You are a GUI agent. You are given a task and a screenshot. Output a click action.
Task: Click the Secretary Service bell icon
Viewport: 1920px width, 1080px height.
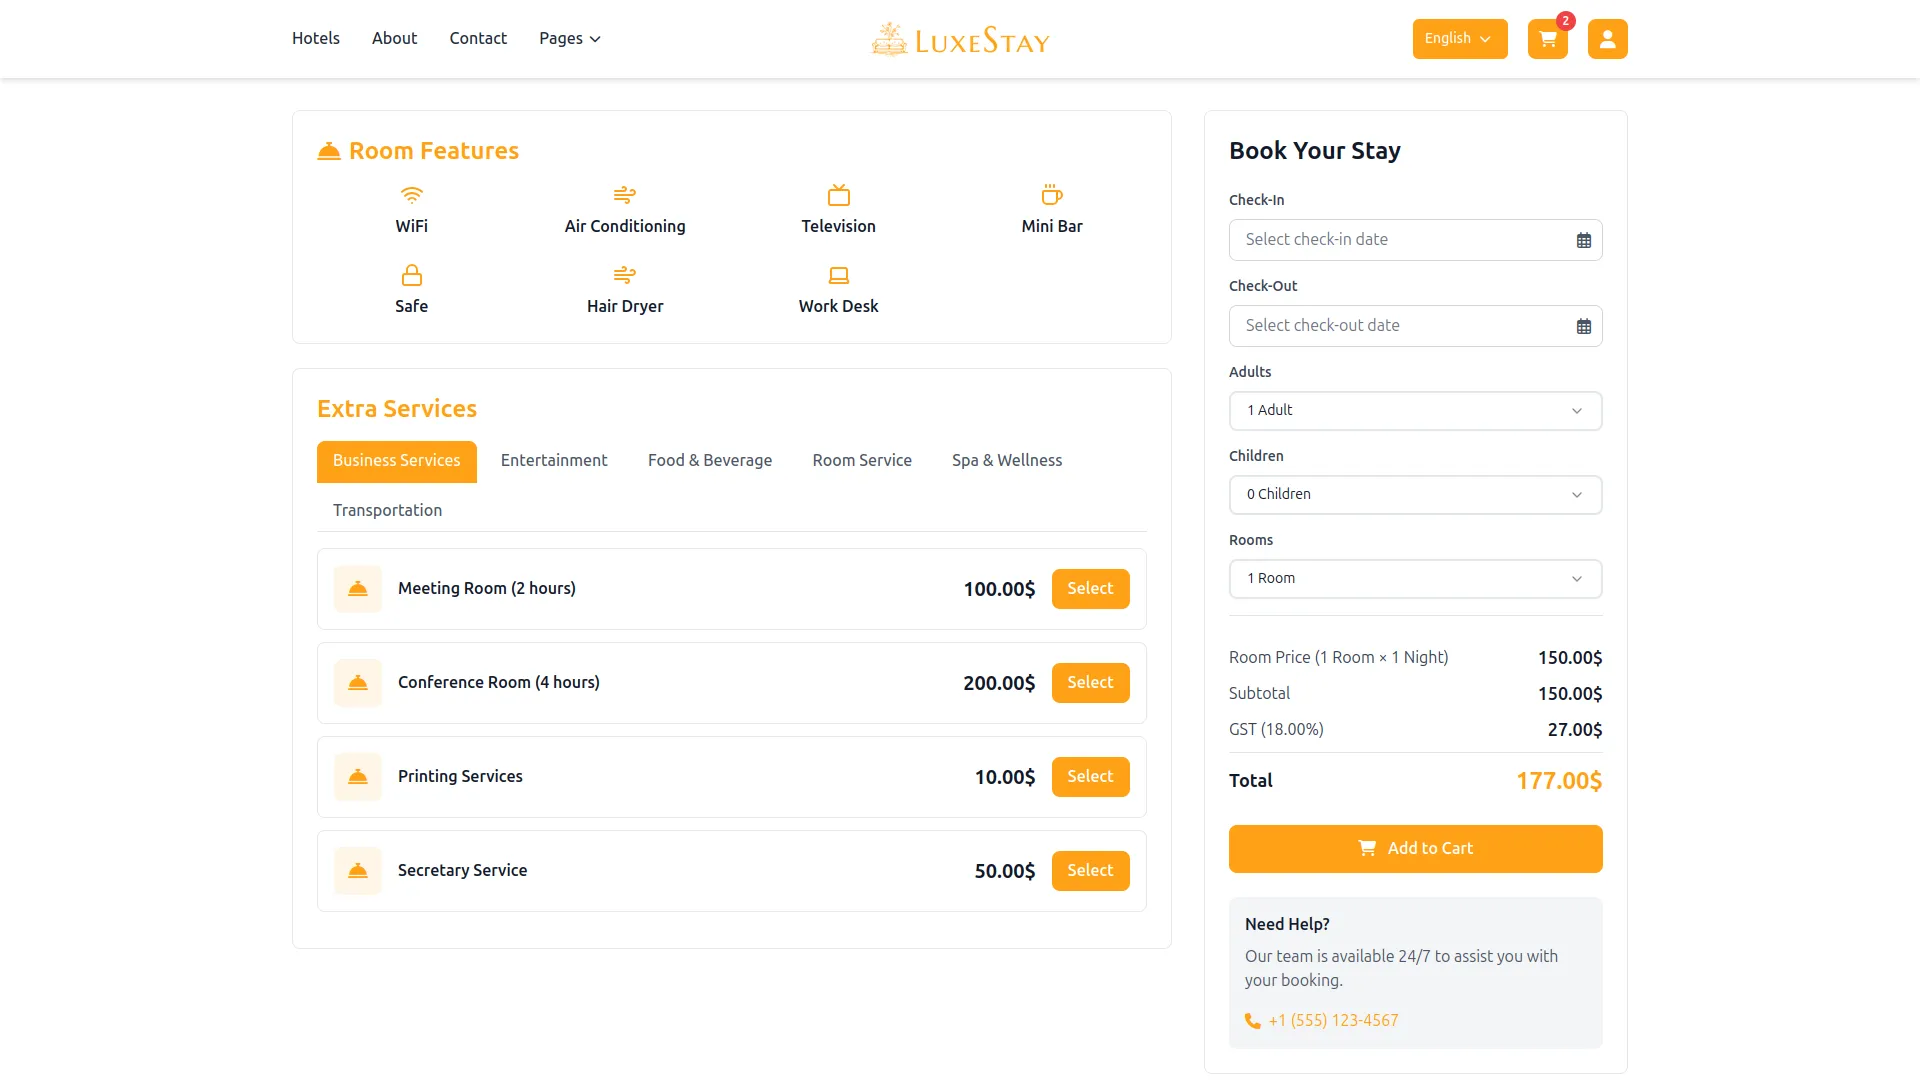[358, 871]
